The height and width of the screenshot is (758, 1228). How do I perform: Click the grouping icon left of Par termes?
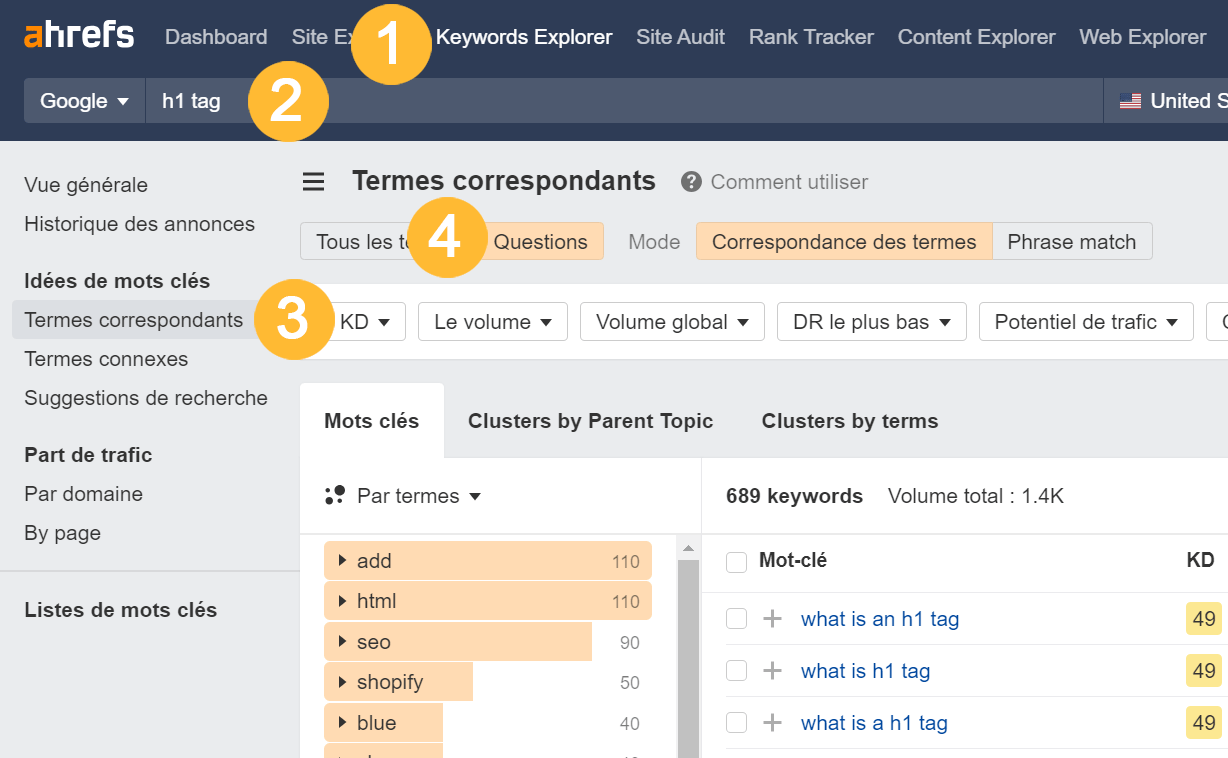[333, 495]
